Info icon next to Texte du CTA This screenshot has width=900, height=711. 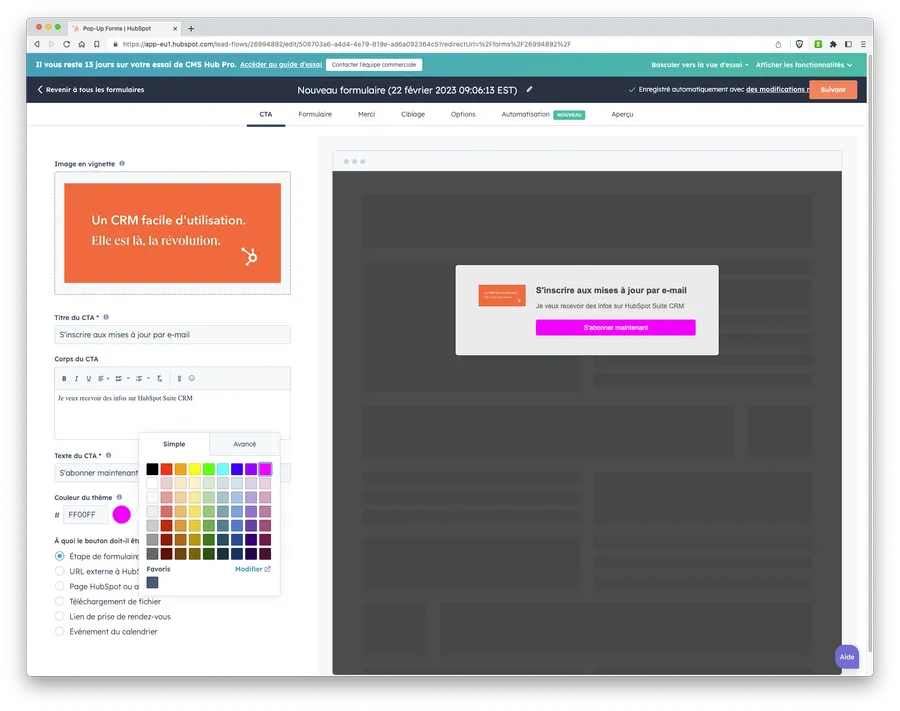(x=108, y=455)
